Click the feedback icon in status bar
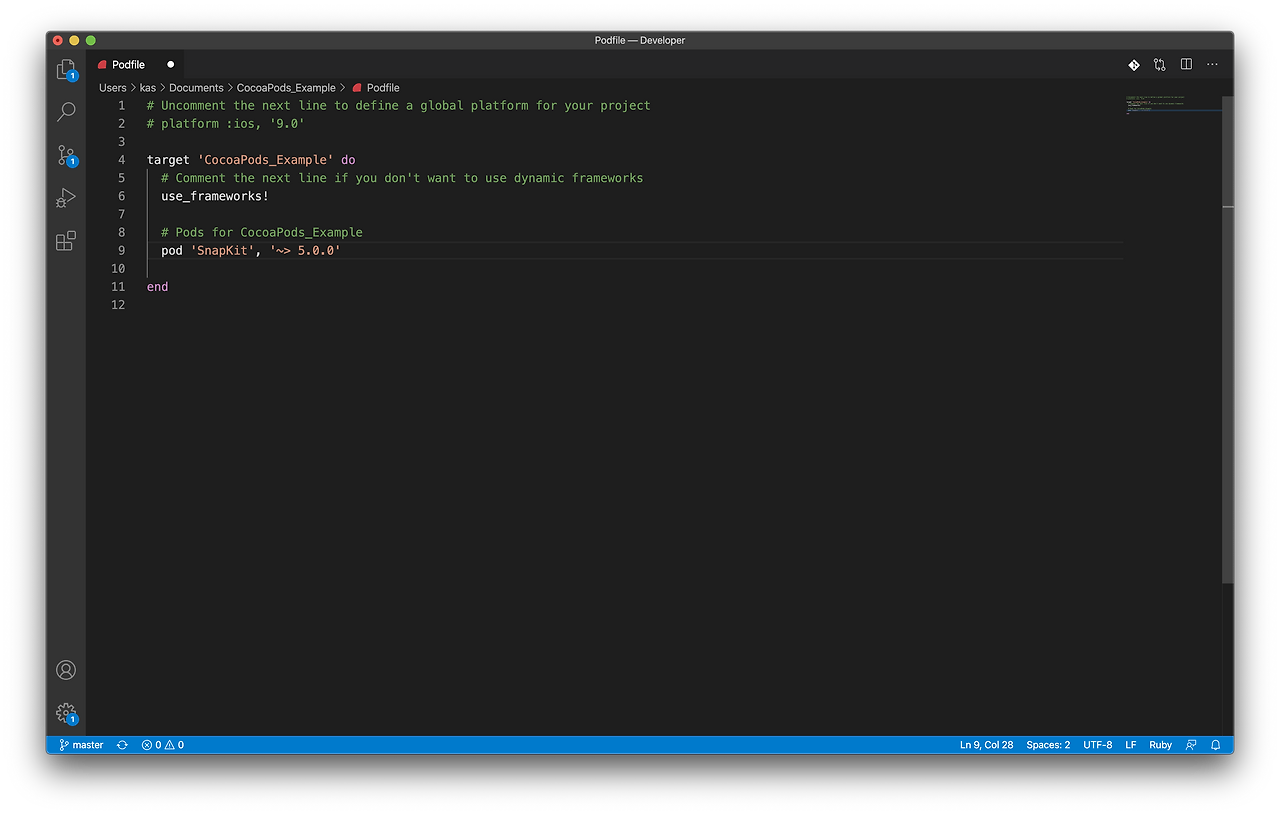The height and width of the screenshot is (815, 1280). tap(1191, 745)
